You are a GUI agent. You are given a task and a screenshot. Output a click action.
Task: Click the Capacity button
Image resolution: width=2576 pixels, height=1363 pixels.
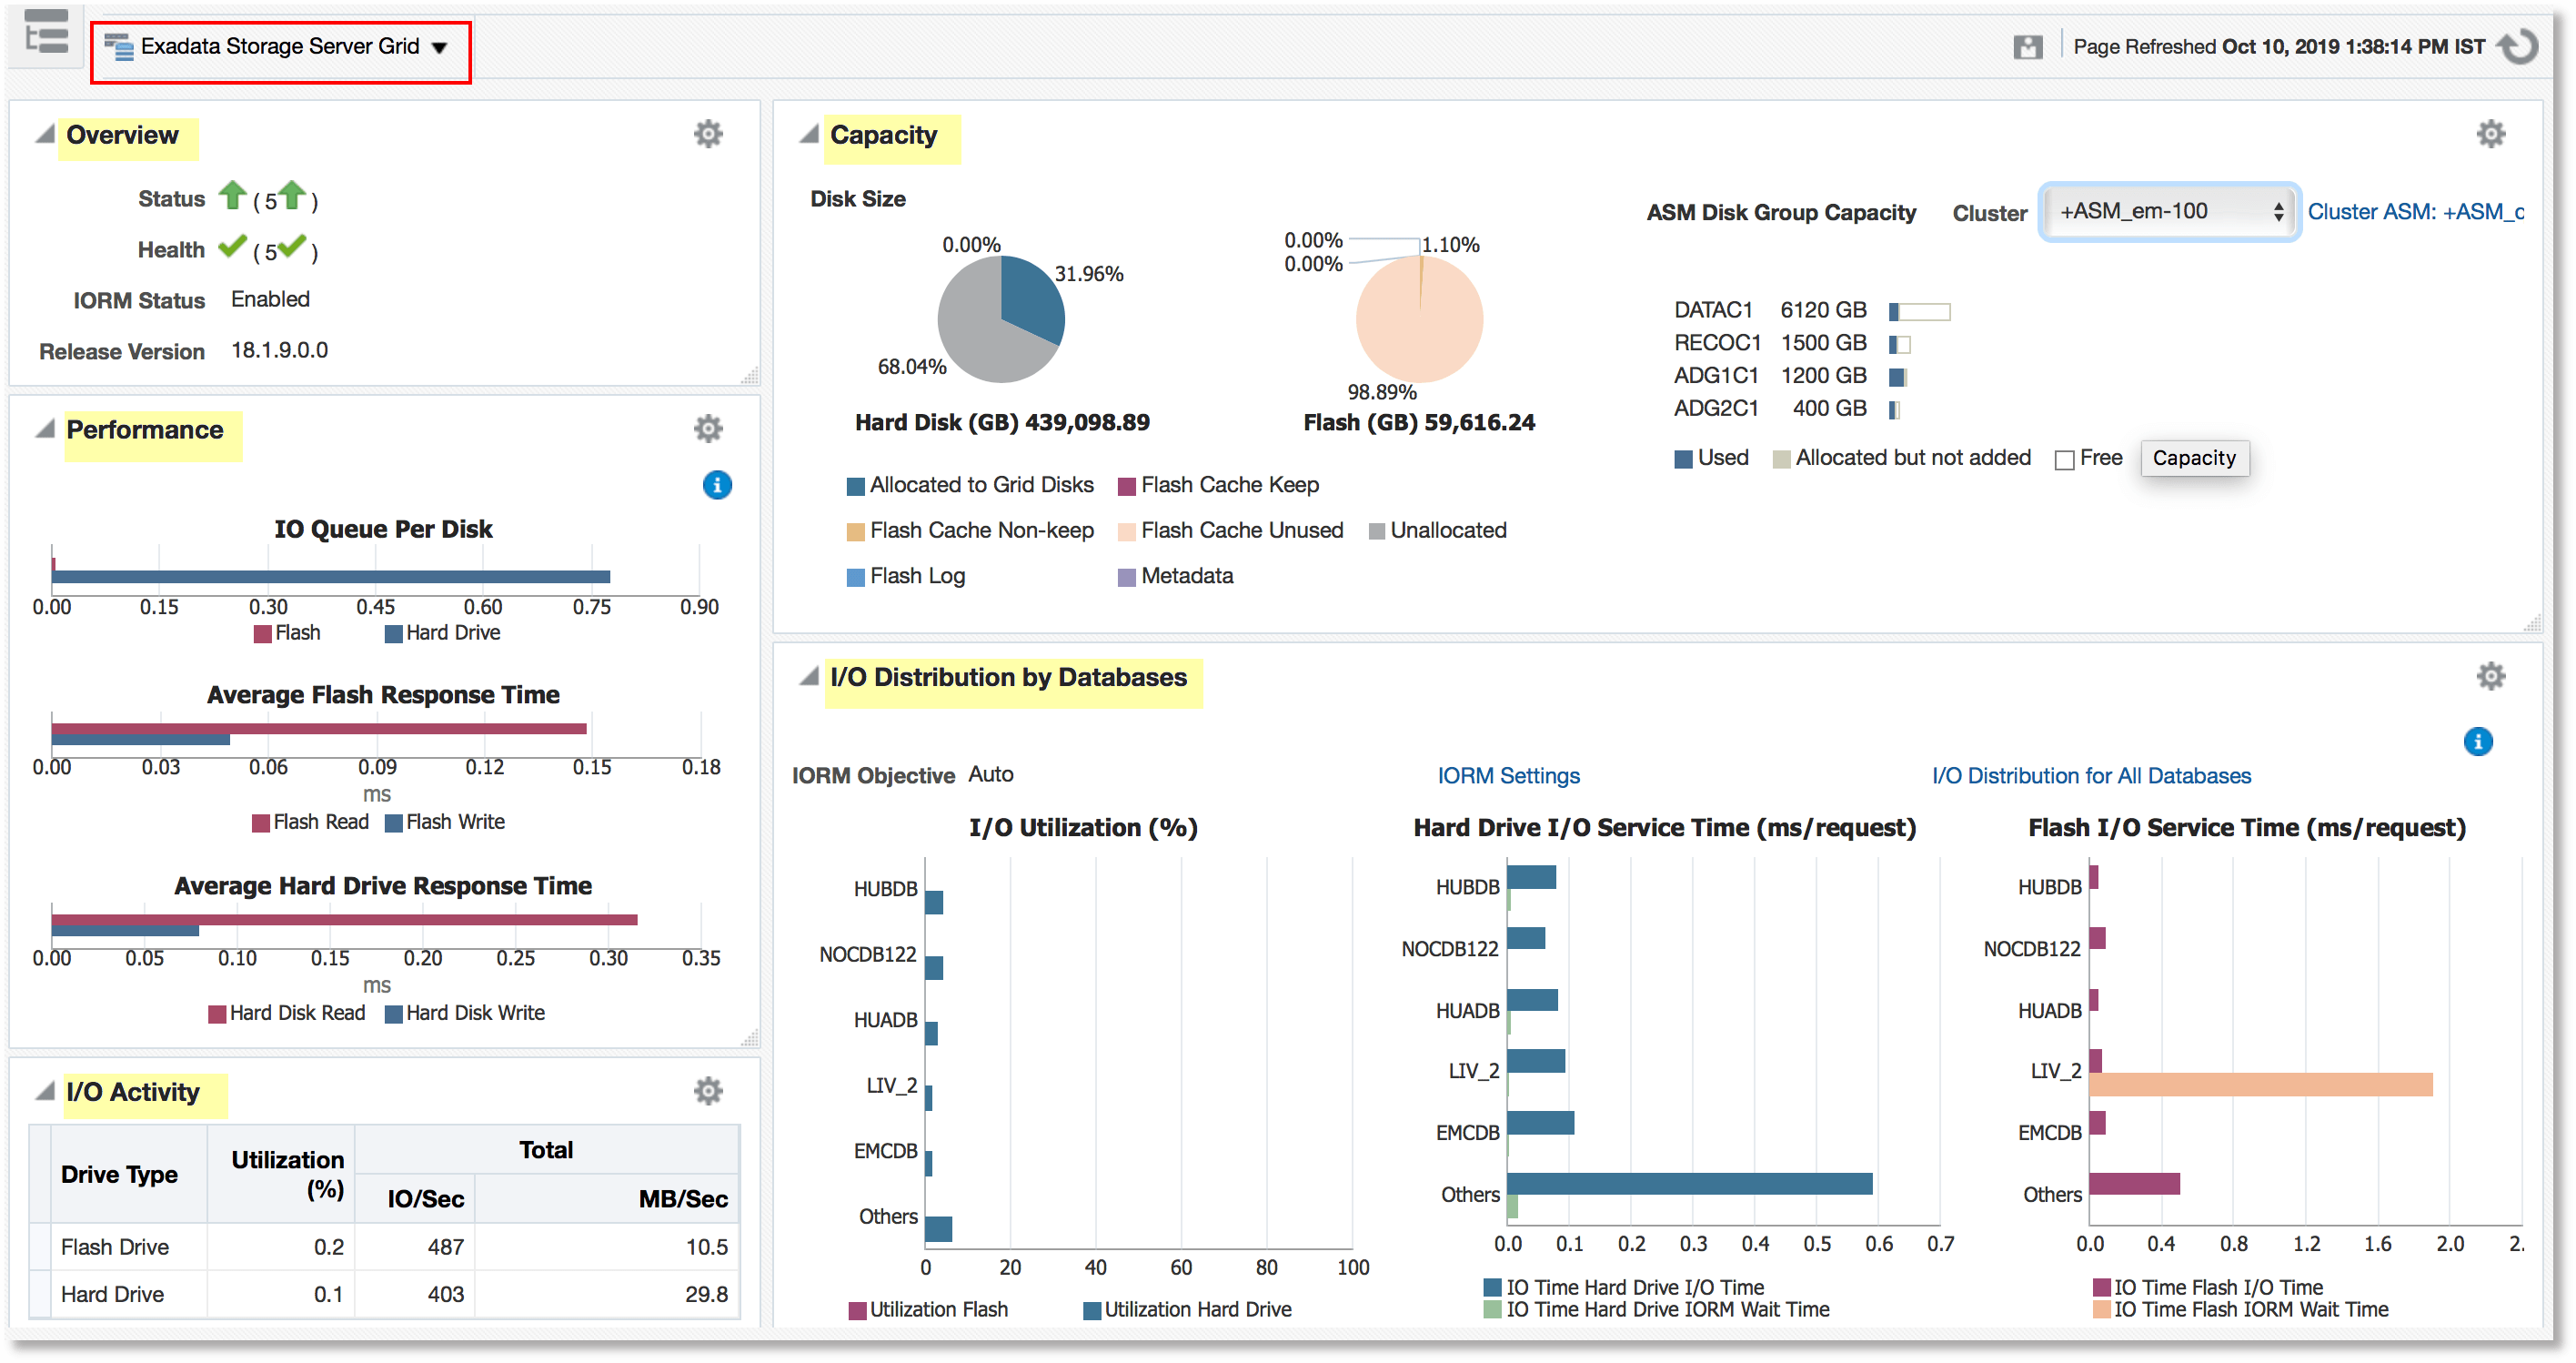tap(2195, 458)
